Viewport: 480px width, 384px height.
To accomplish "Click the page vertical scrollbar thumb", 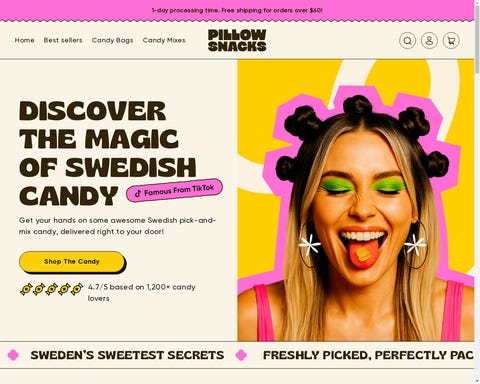I will 477,37.
